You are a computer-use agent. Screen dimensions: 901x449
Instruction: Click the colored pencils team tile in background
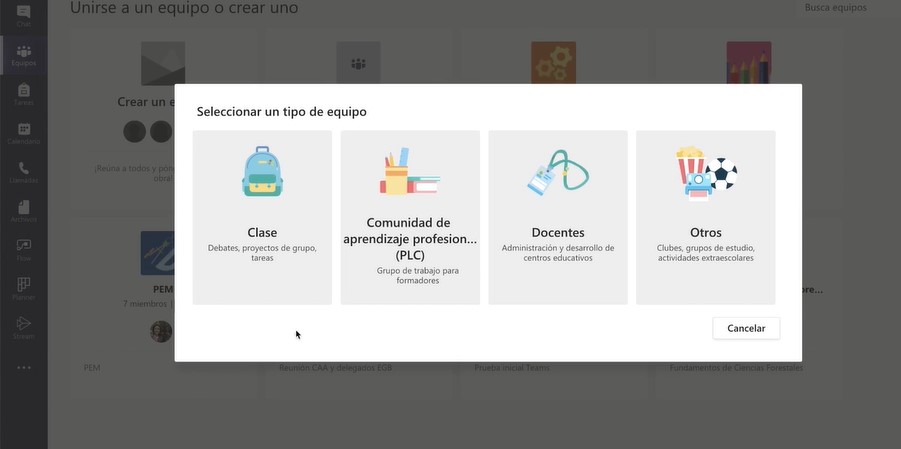pyautogui.click(x=749, y=63)
